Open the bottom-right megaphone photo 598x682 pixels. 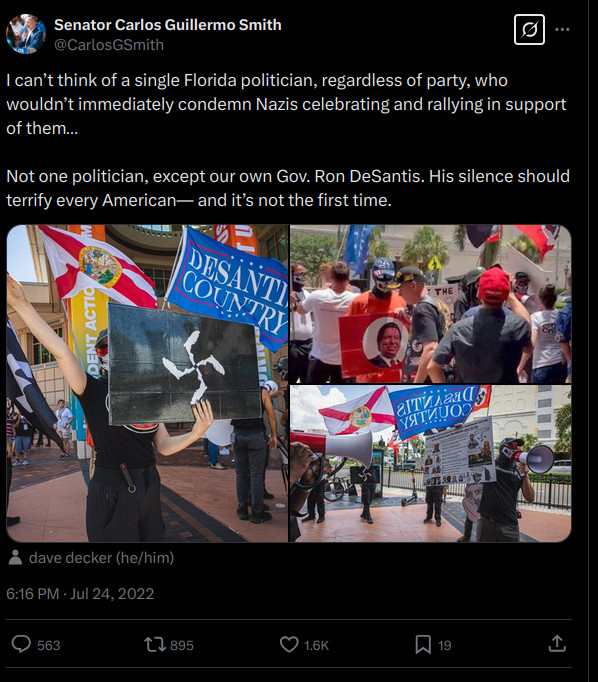pos(431,464)
